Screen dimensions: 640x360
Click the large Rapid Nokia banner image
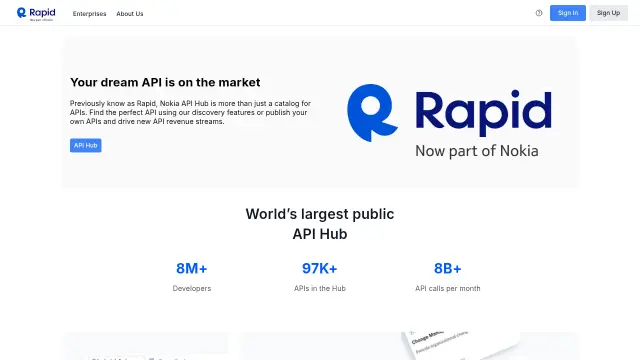click(449, 121)
